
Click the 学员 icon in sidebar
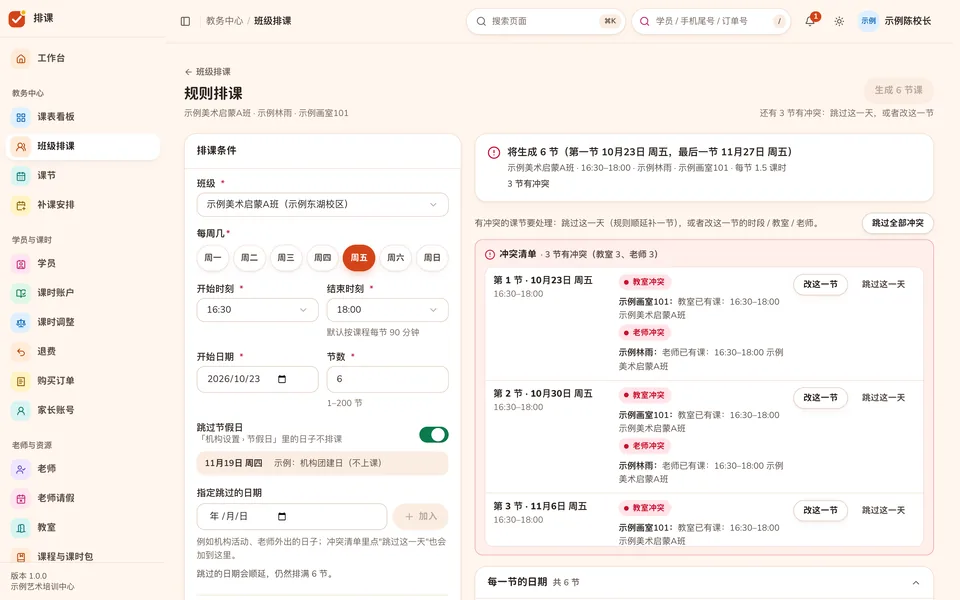(21, 264)
